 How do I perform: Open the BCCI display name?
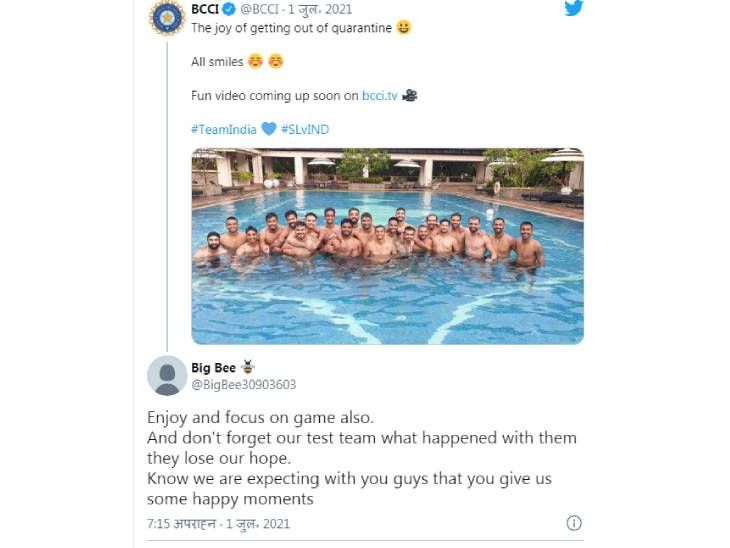click(205, 9)
